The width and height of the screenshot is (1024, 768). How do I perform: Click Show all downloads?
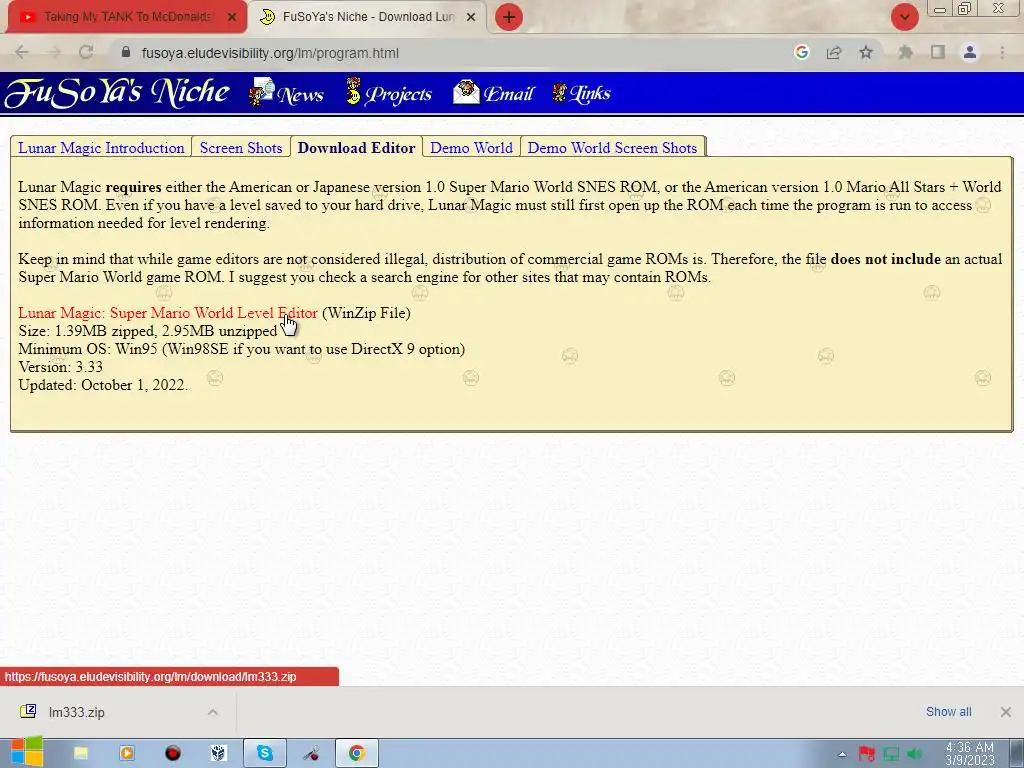tap(948, 712)
